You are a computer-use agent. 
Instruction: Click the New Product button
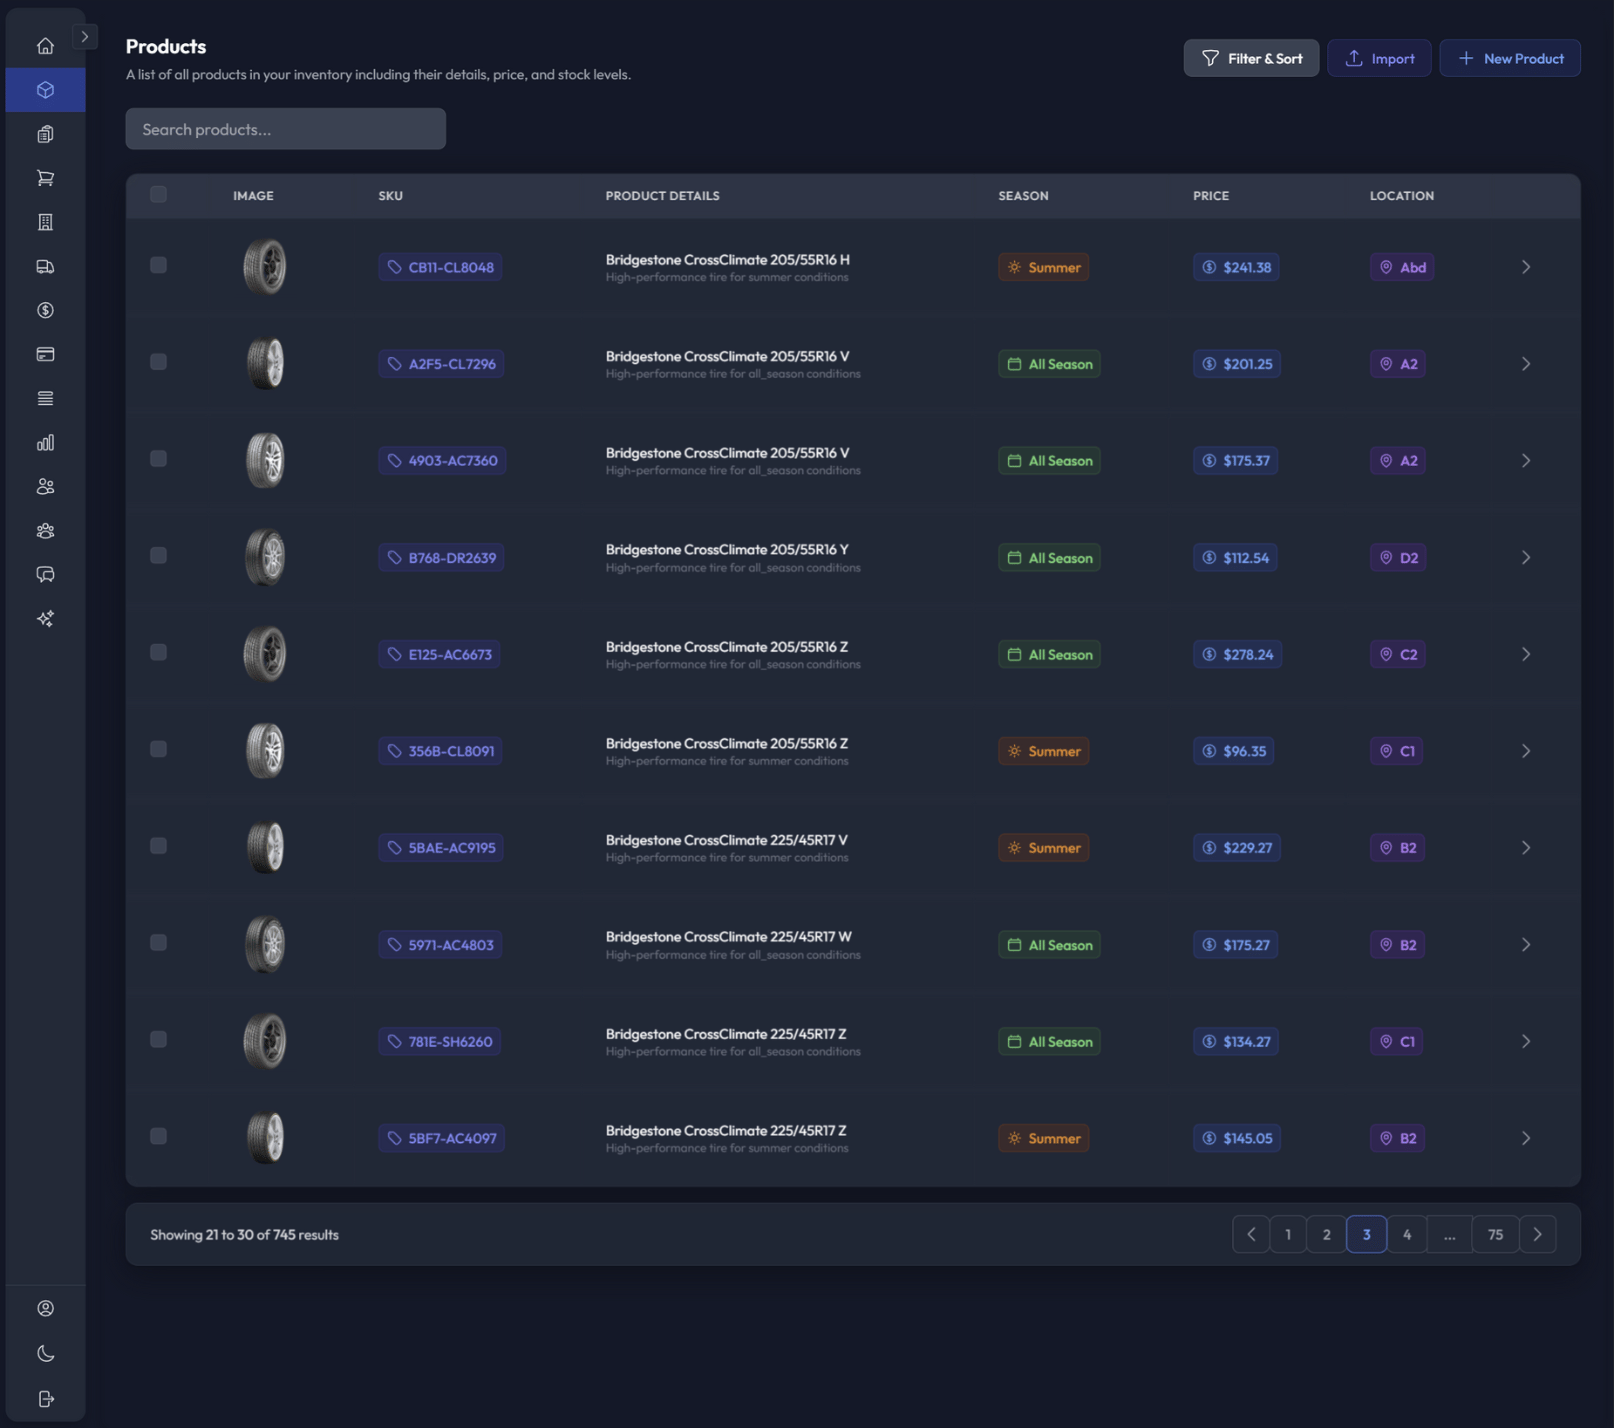click(1510, 58)
